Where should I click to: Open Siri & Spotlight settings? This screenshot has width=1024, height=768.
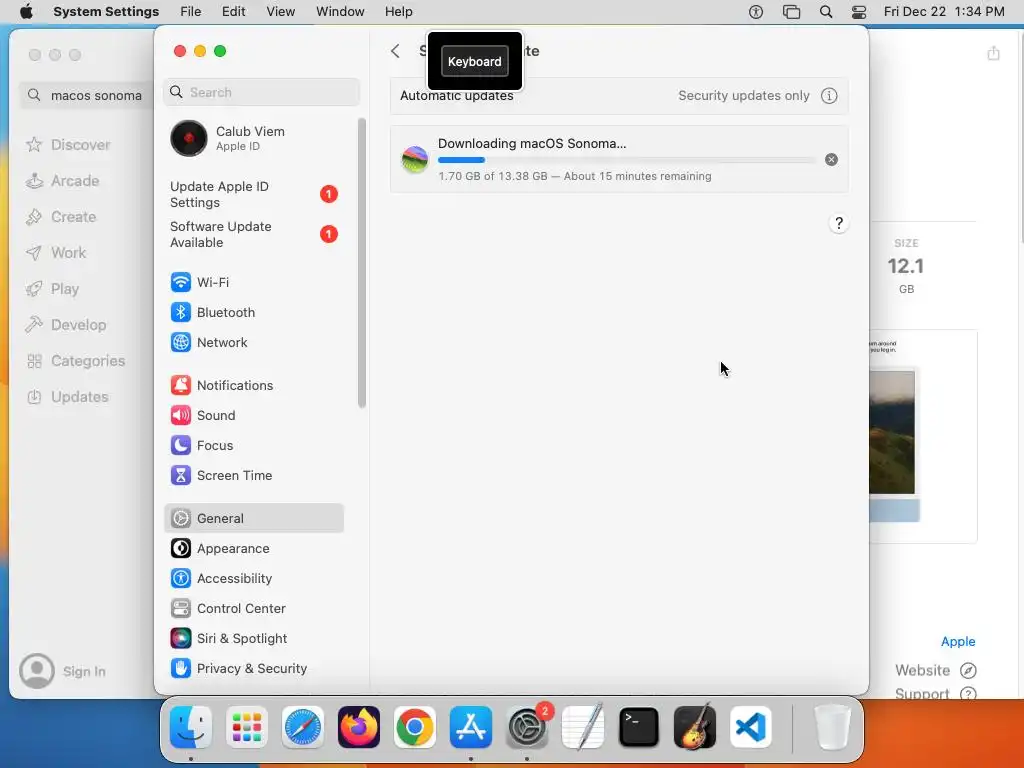[253, 639]
